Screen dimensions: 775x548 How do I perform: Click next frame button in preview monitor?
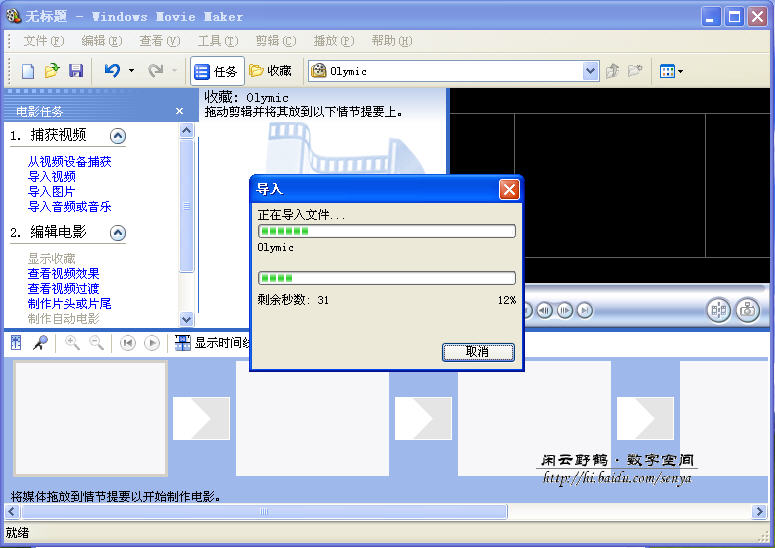pyautogui.click(x=565, y=310)
